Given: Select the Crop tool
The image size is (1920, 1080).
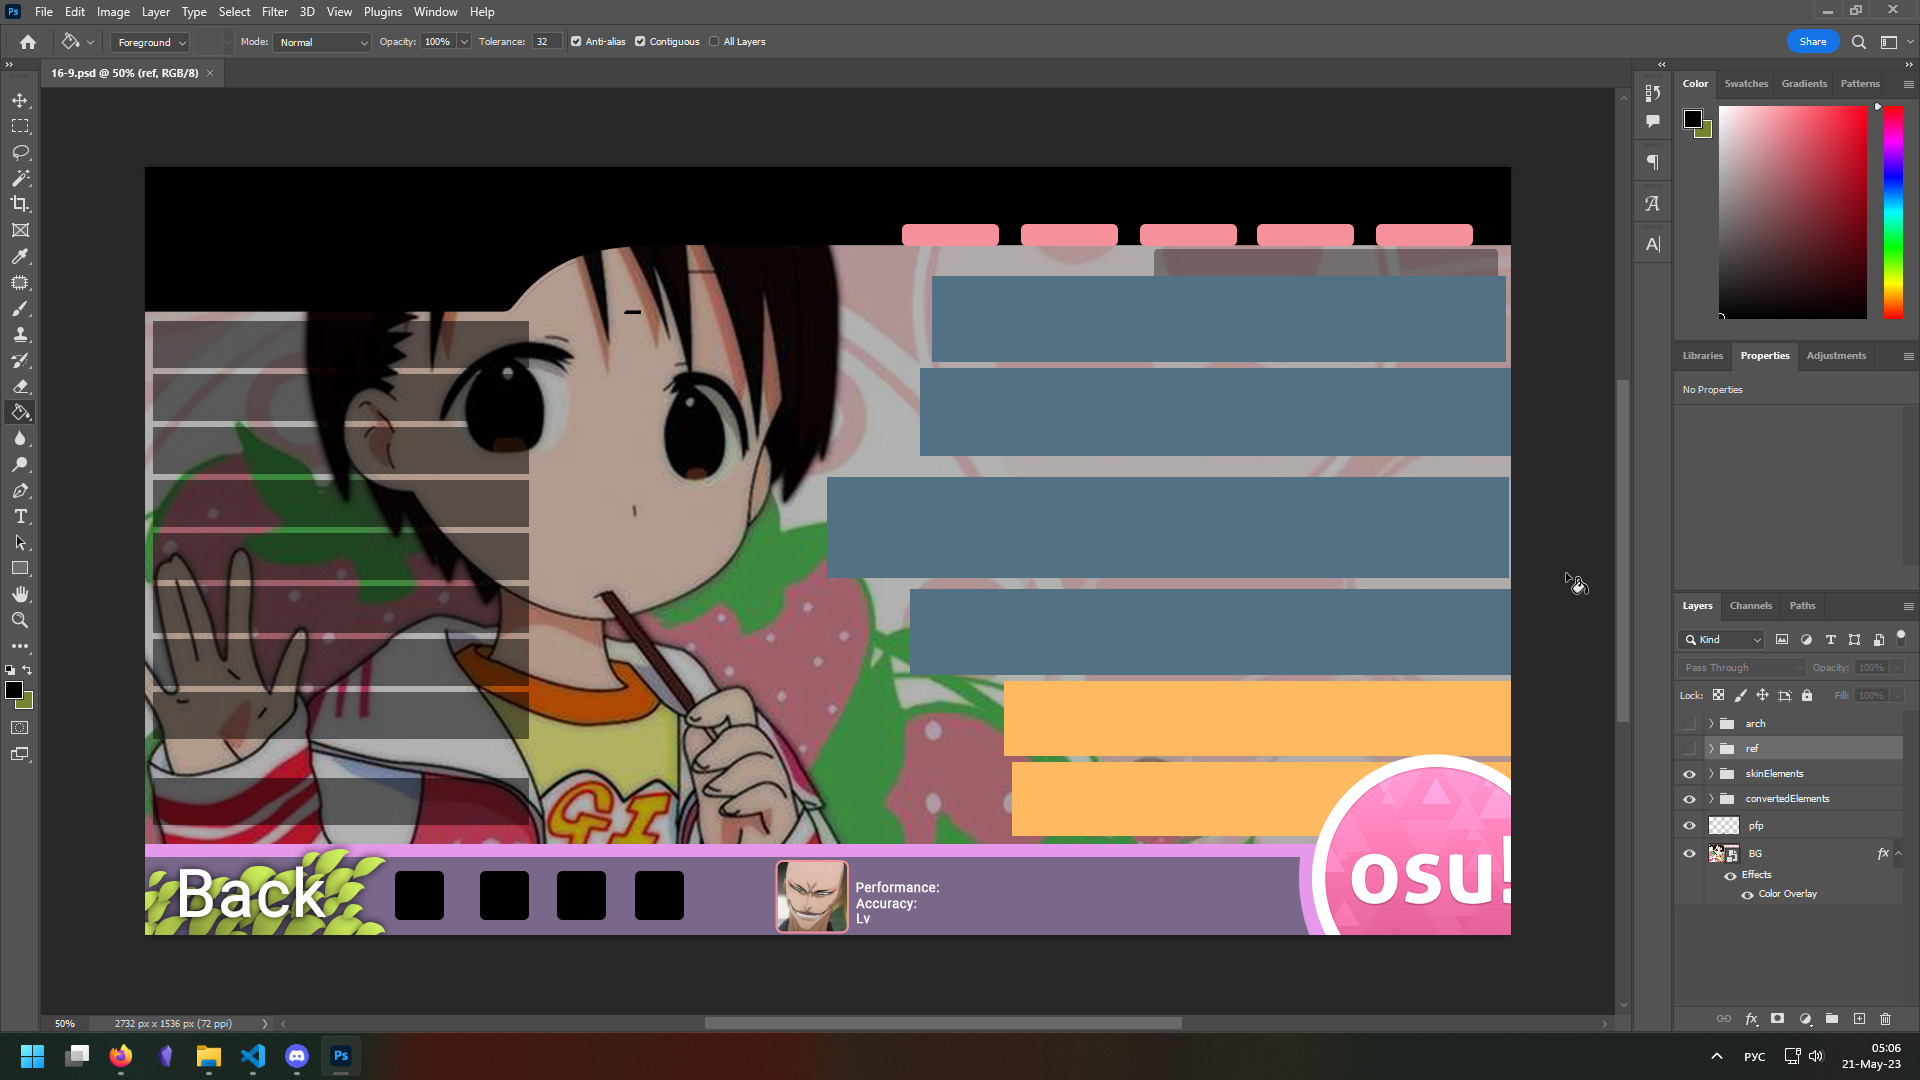Looking at the screenshot, I should click(20, 204).
